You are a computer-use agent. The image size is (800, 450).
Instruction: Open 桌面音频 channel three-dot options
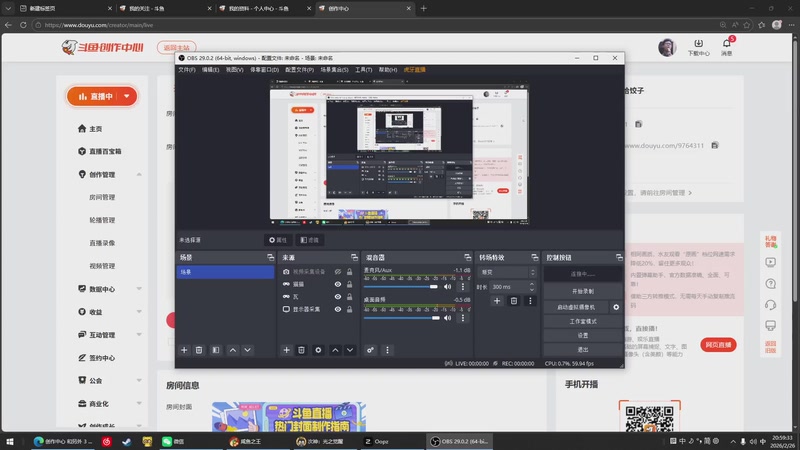[x=463, y=318]
